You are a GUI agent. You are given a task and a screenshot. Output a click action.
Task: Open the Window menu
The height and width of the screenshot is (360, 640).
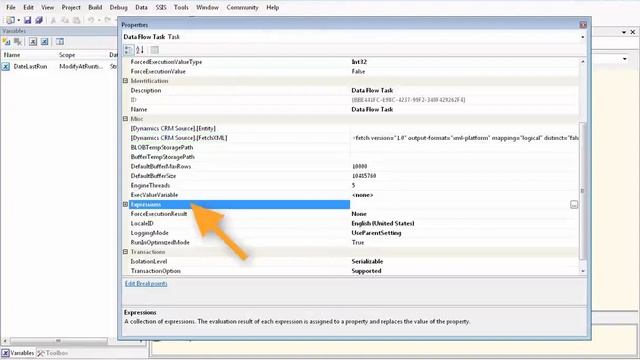(207, 7)
